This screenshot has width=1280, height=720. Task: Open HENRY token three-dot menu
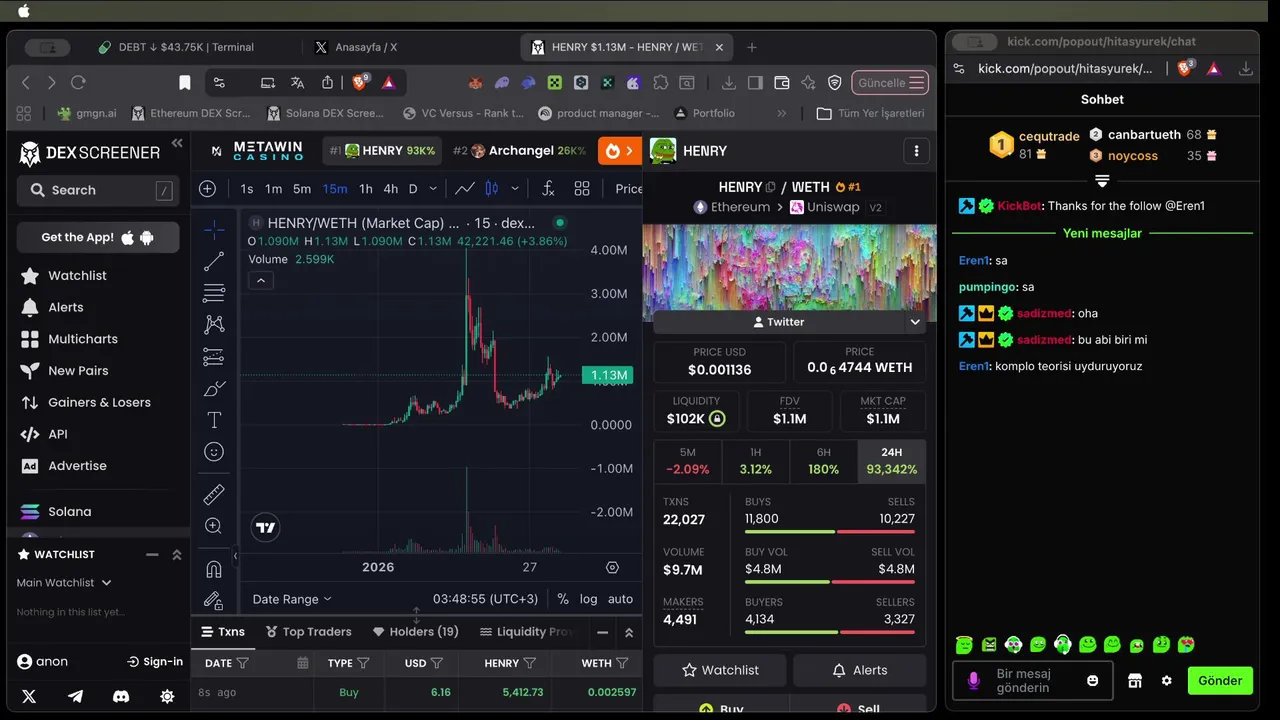pos(917,151)
